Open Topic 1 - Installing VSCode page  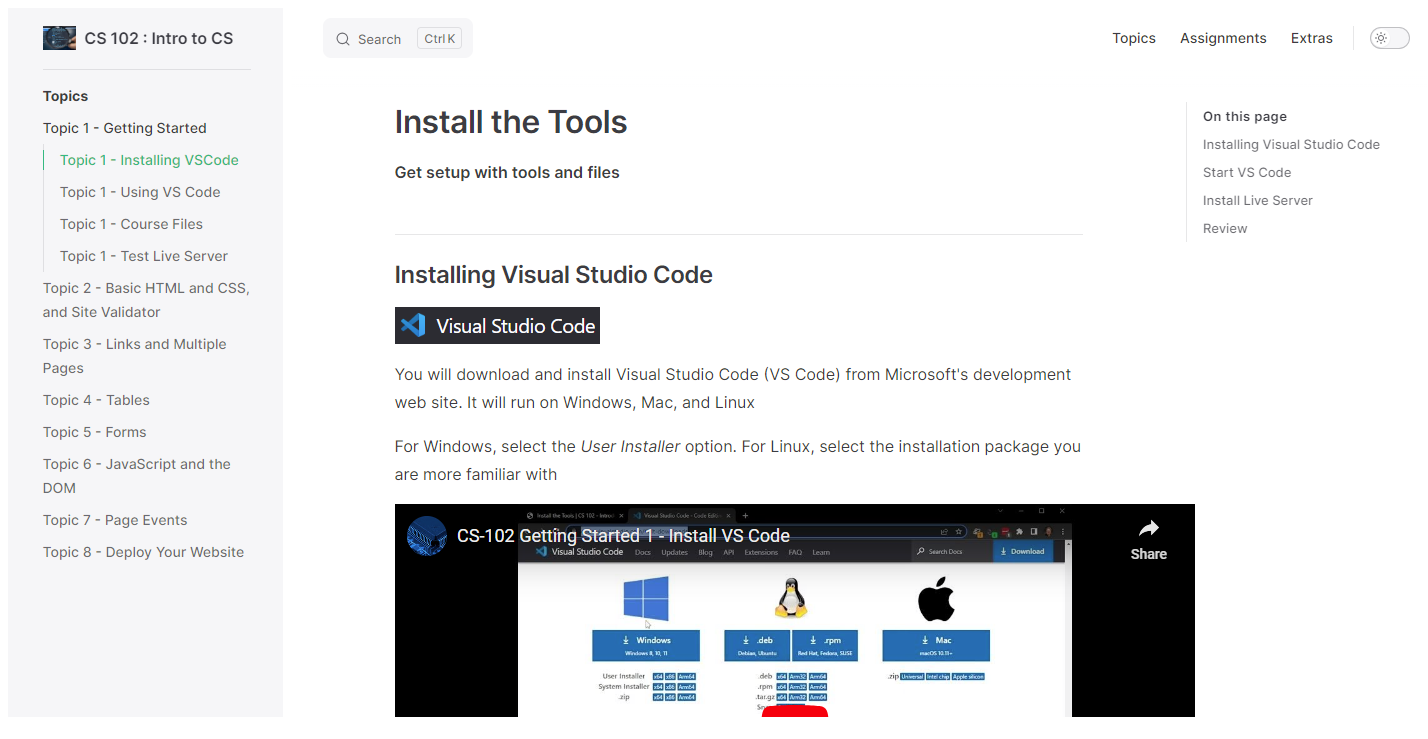[149, 160]
